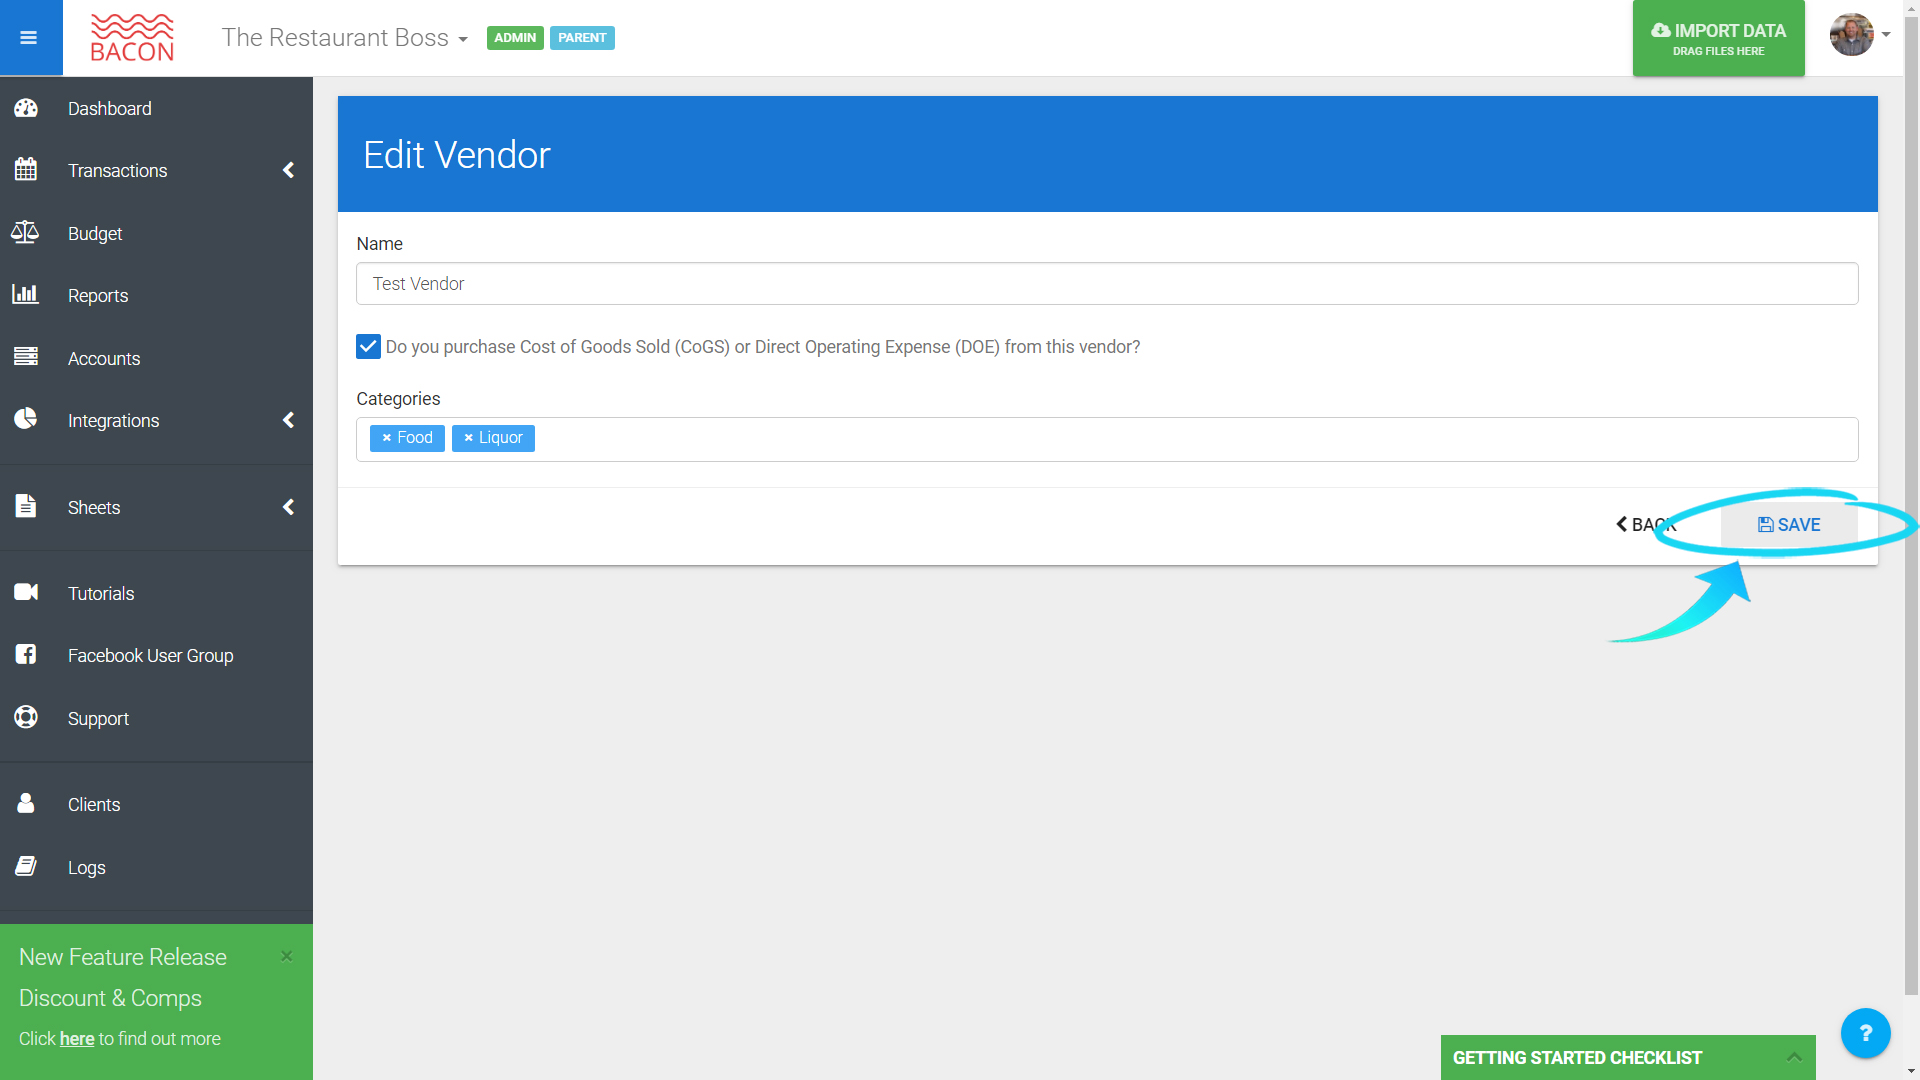Click the Support lifebuoy icon
This screenshot has height=1080, width=1920.
[x=26, y=717]
